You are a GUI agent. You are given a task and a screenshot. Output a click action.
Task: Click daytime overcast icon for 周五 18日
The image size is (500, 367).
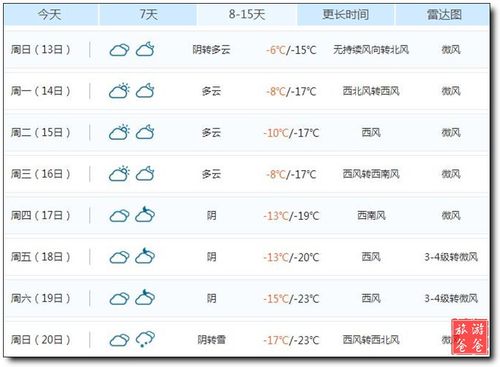coord(119,257)
